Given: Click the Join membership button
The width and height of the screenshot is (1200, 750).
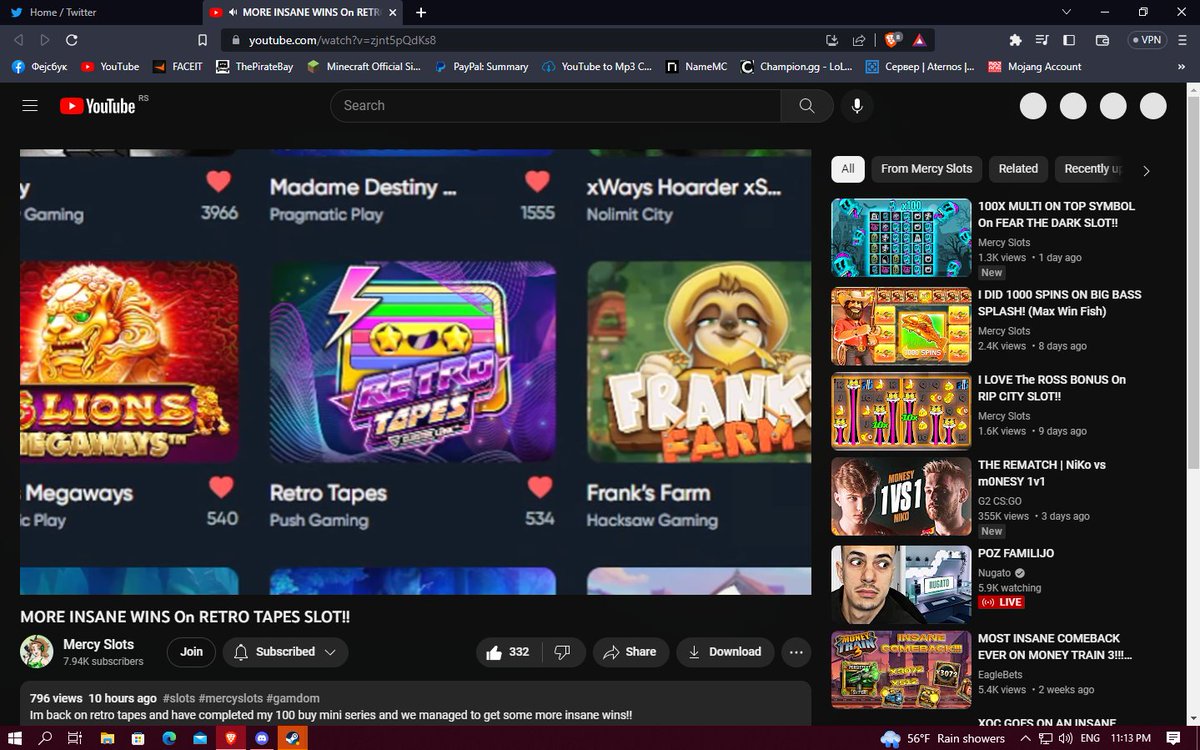Looking at the screenshot, I should point(191,652).
